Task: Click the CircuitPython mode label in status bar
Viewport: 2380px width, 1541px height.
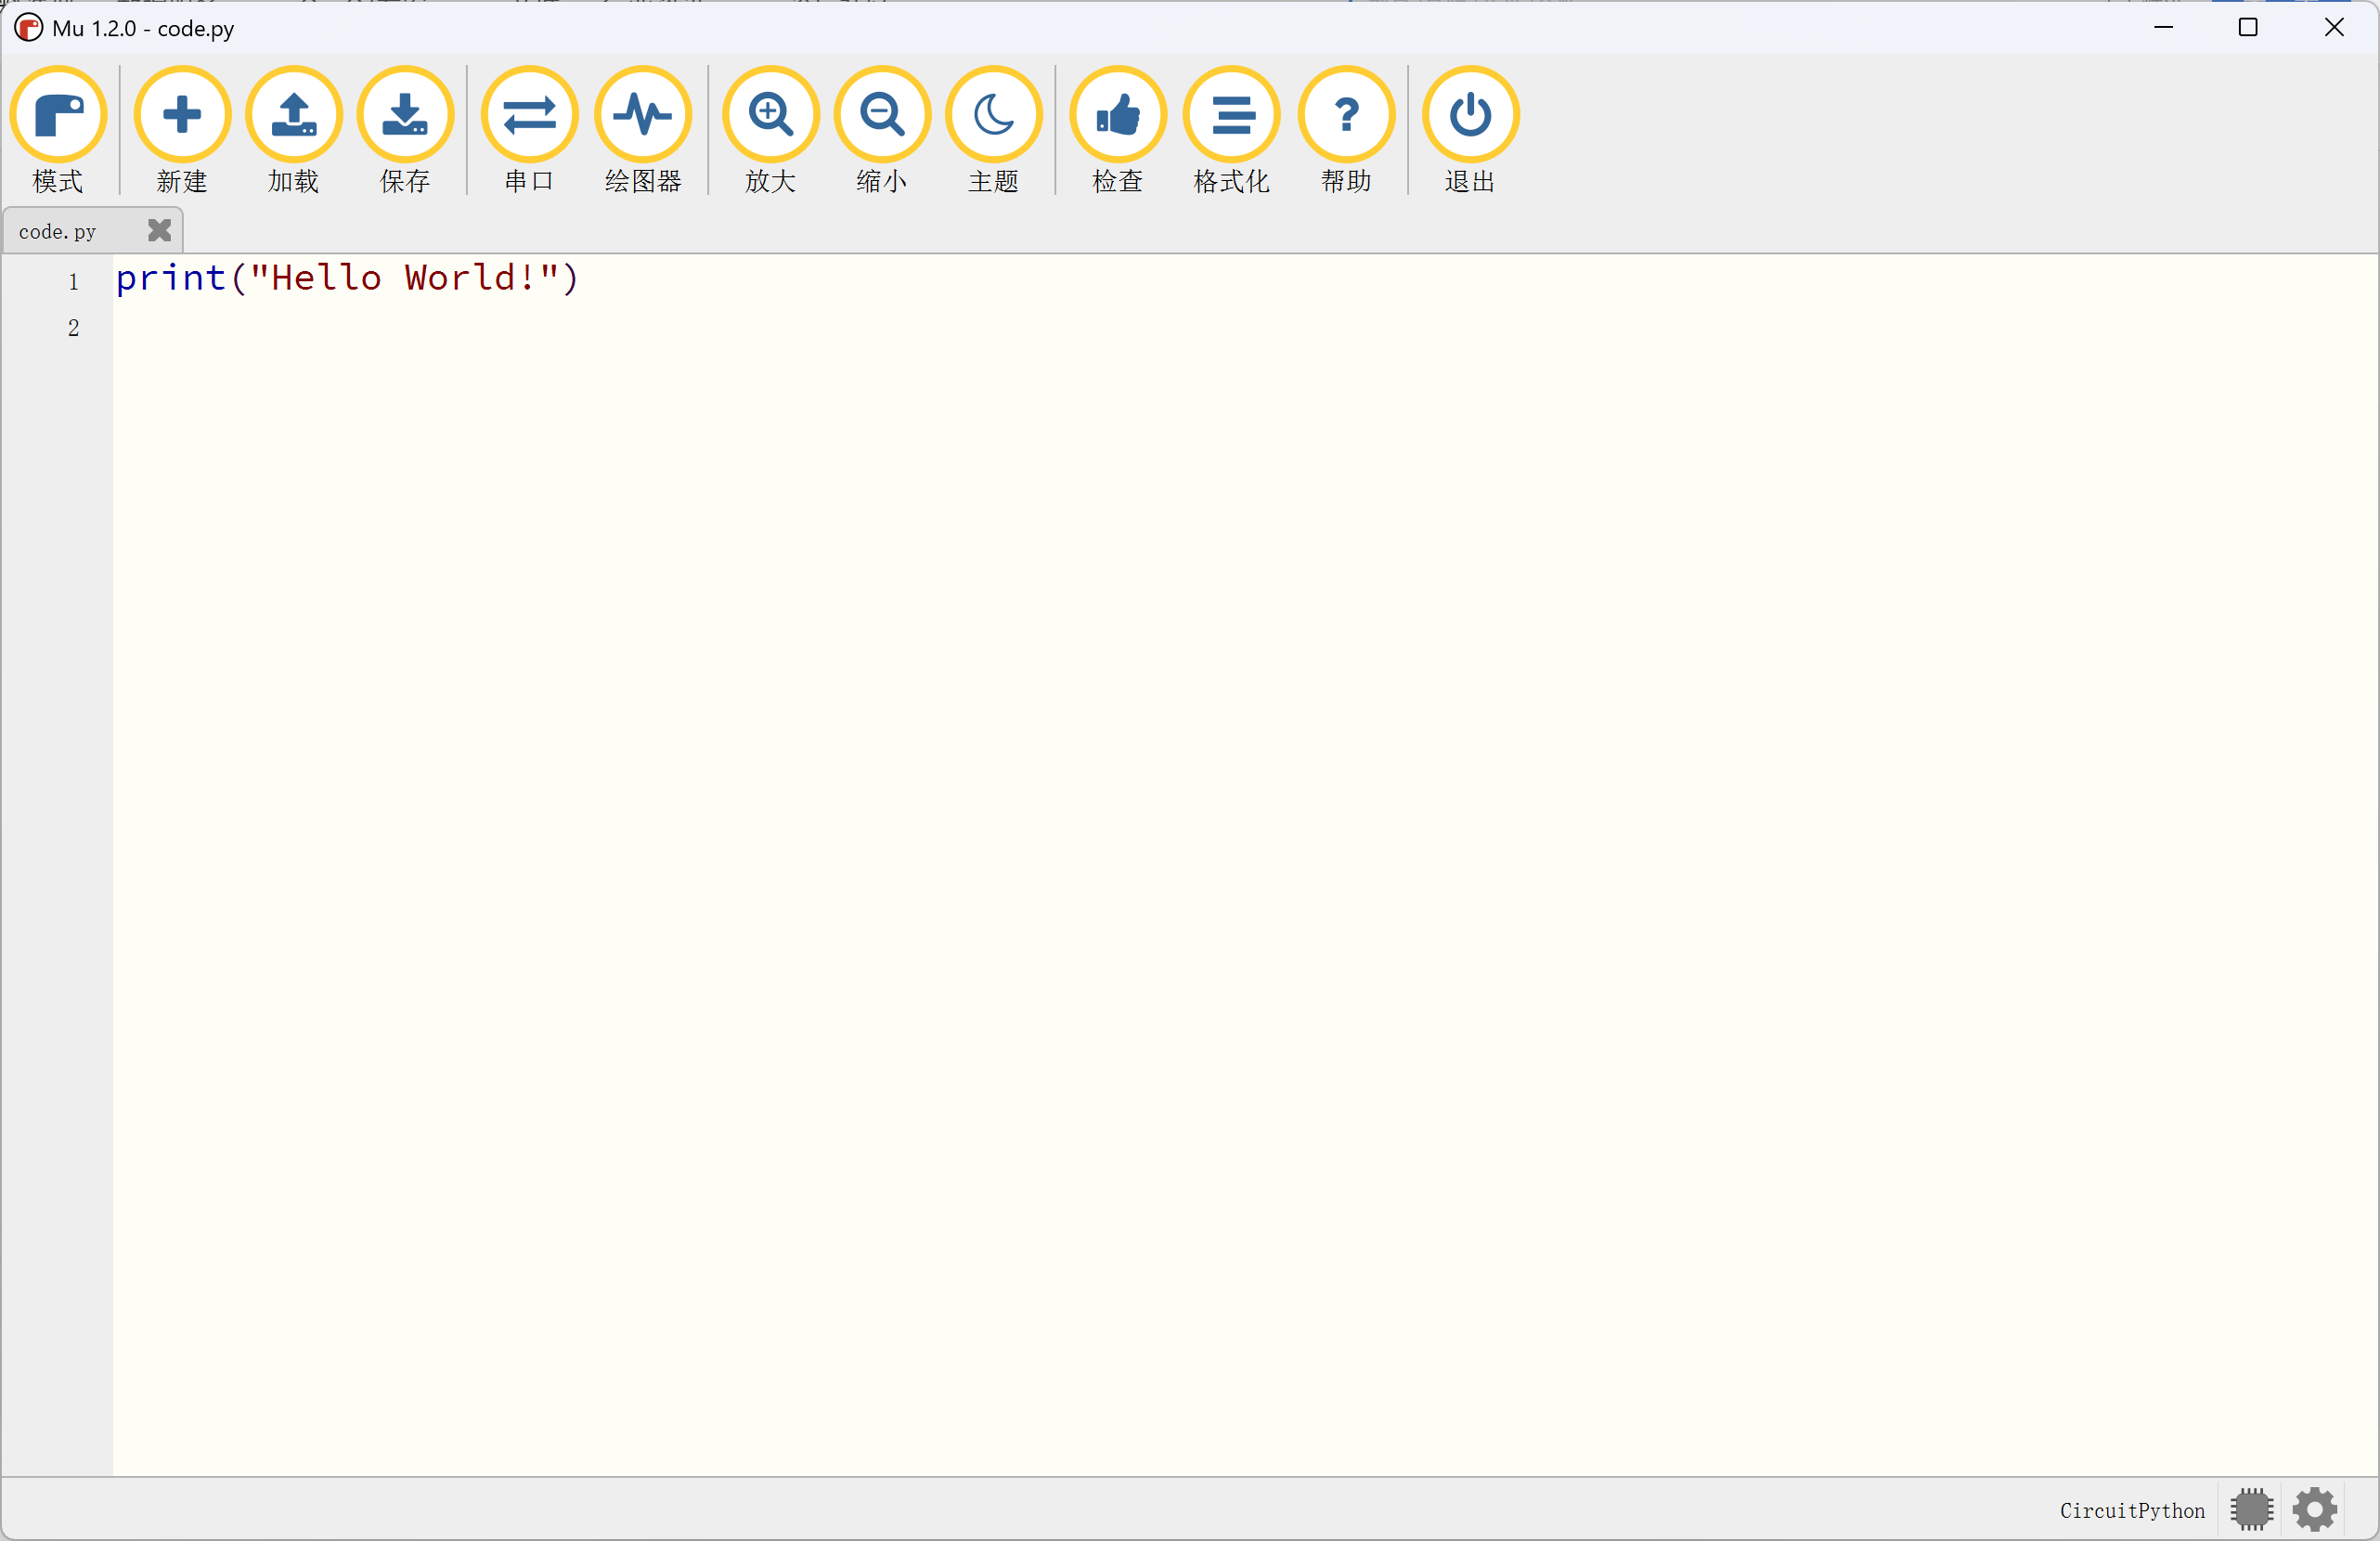Action: point(2132,1510)
